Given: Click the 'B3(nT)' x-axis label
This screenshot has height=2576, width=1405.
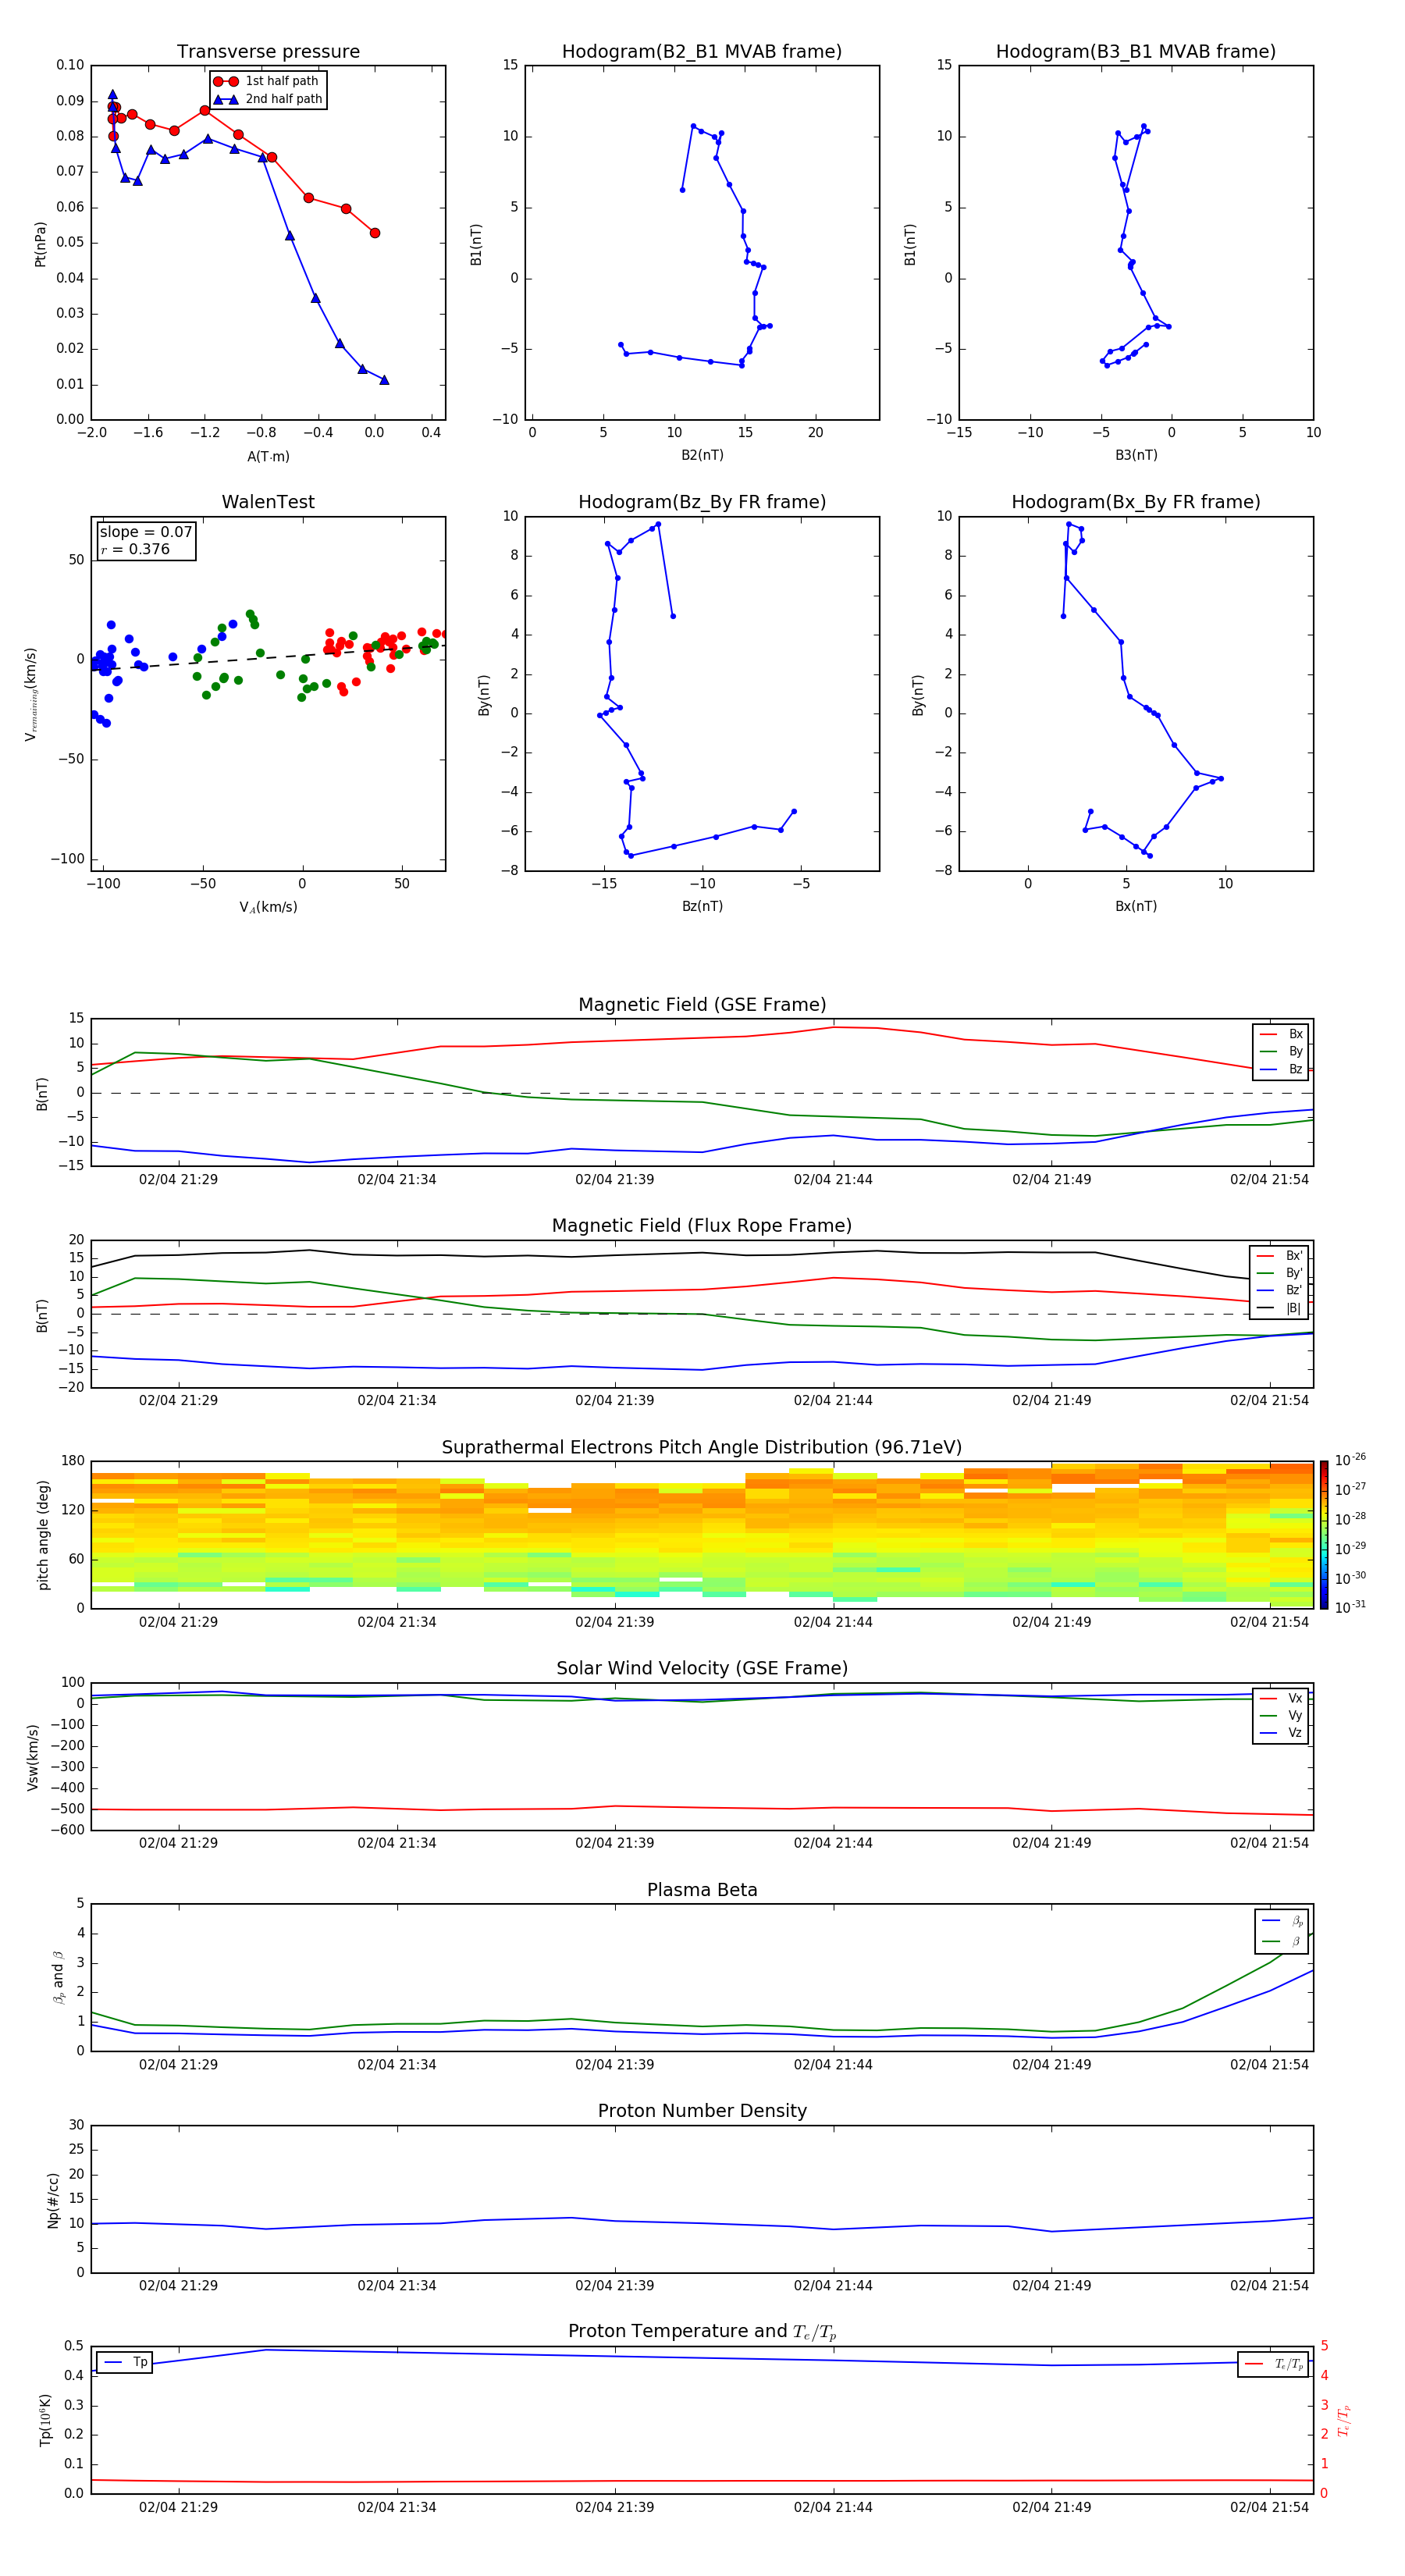Looking at the screenshot, I should (x=1136, y=455).
